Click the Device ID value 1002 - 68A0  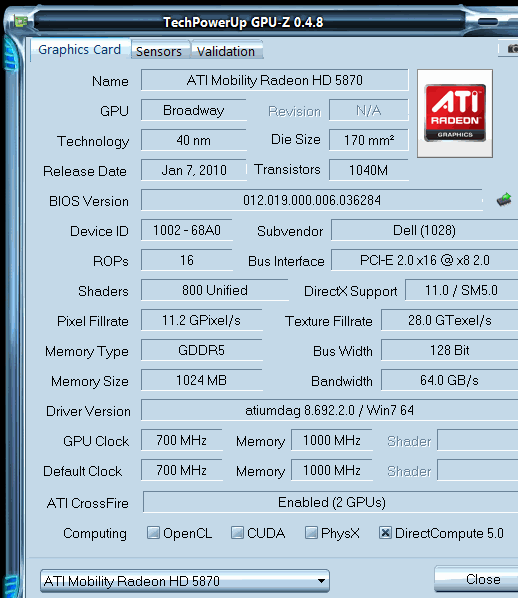(187, 230)
